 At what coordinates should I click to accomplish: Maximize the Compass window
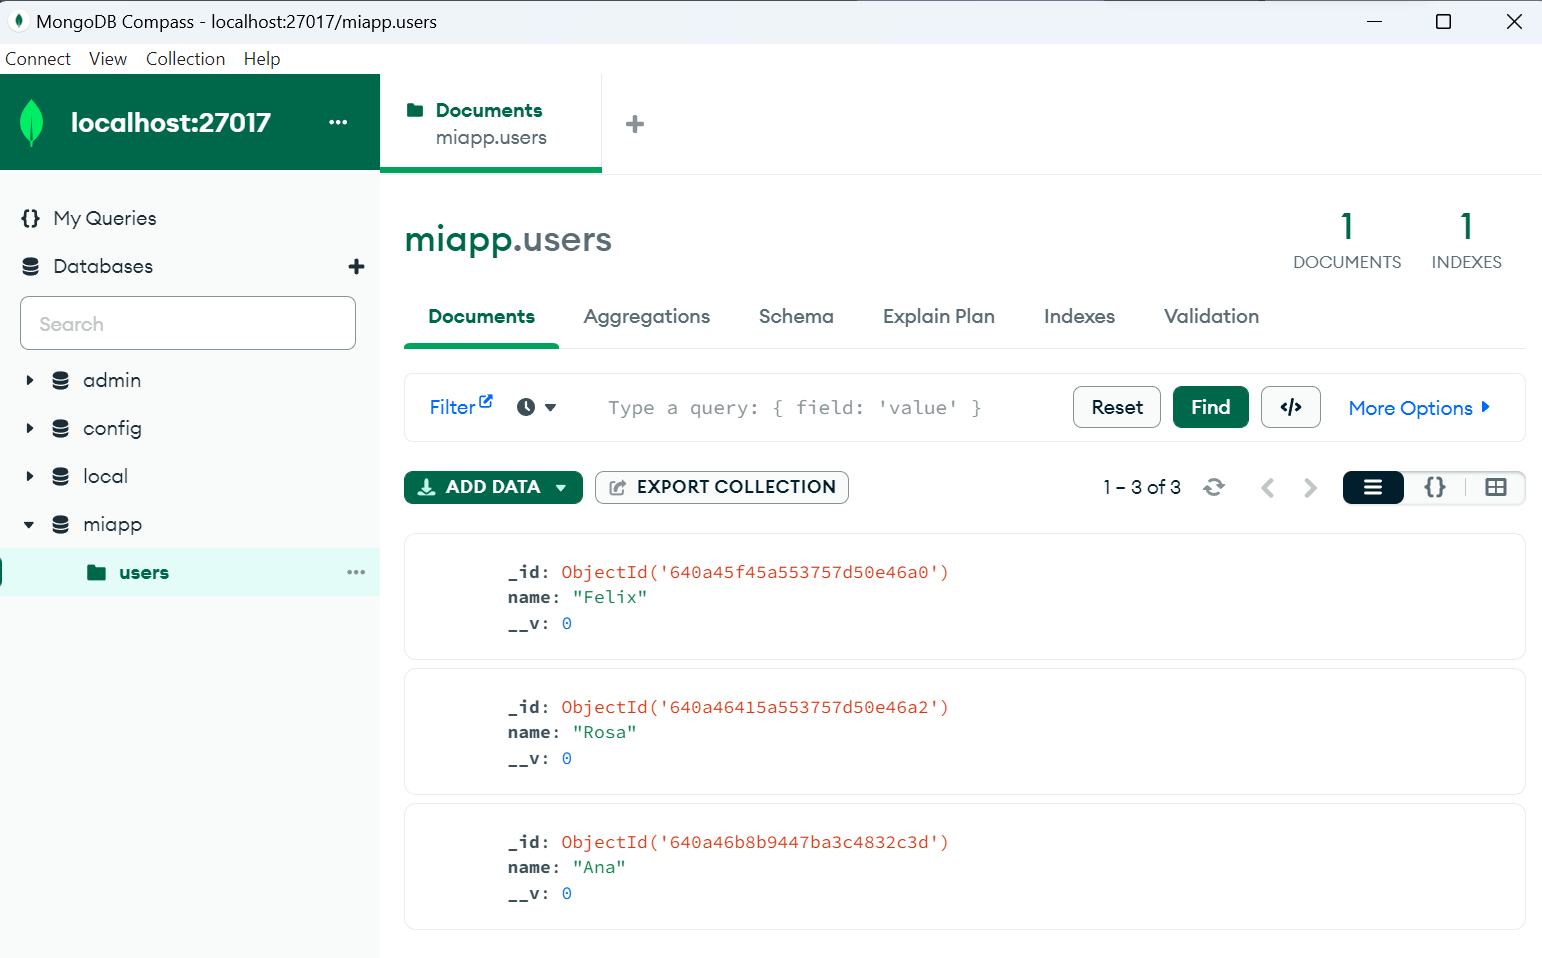tap(1443, 21)
